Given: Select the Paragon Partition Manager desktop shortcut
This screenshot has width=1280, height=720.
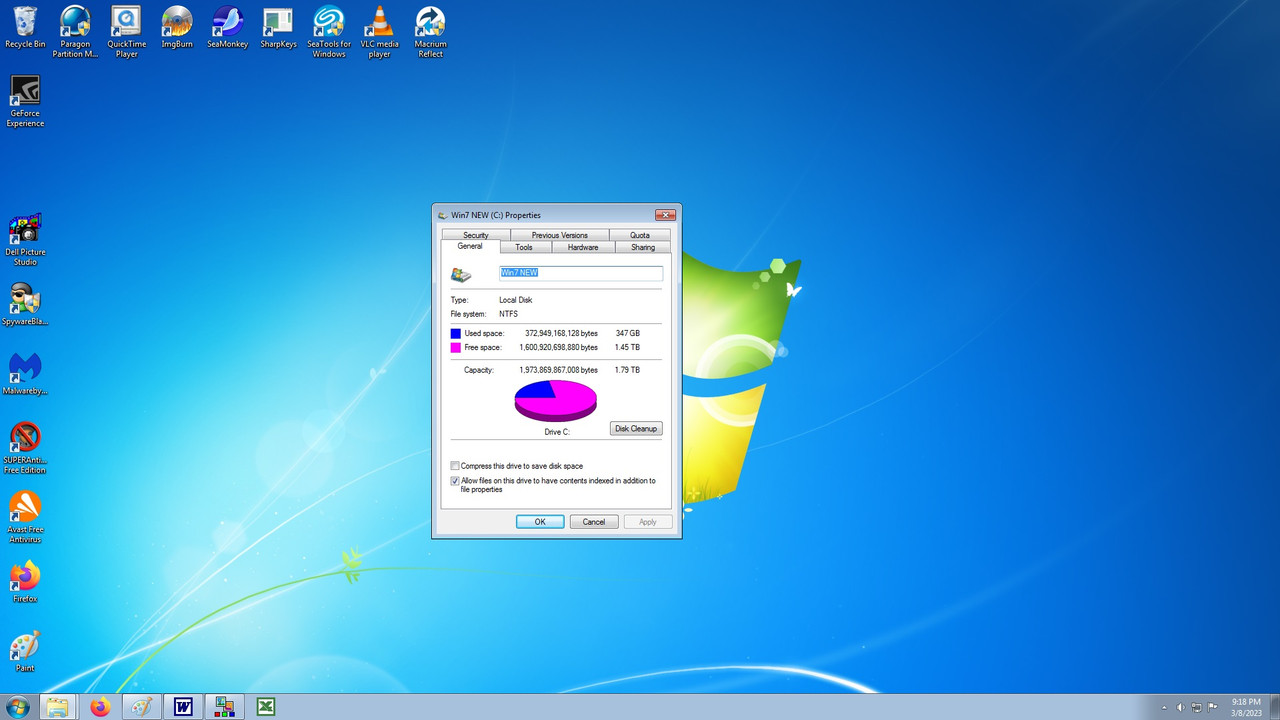Looking at the screenshot, I should click(75, 32).
